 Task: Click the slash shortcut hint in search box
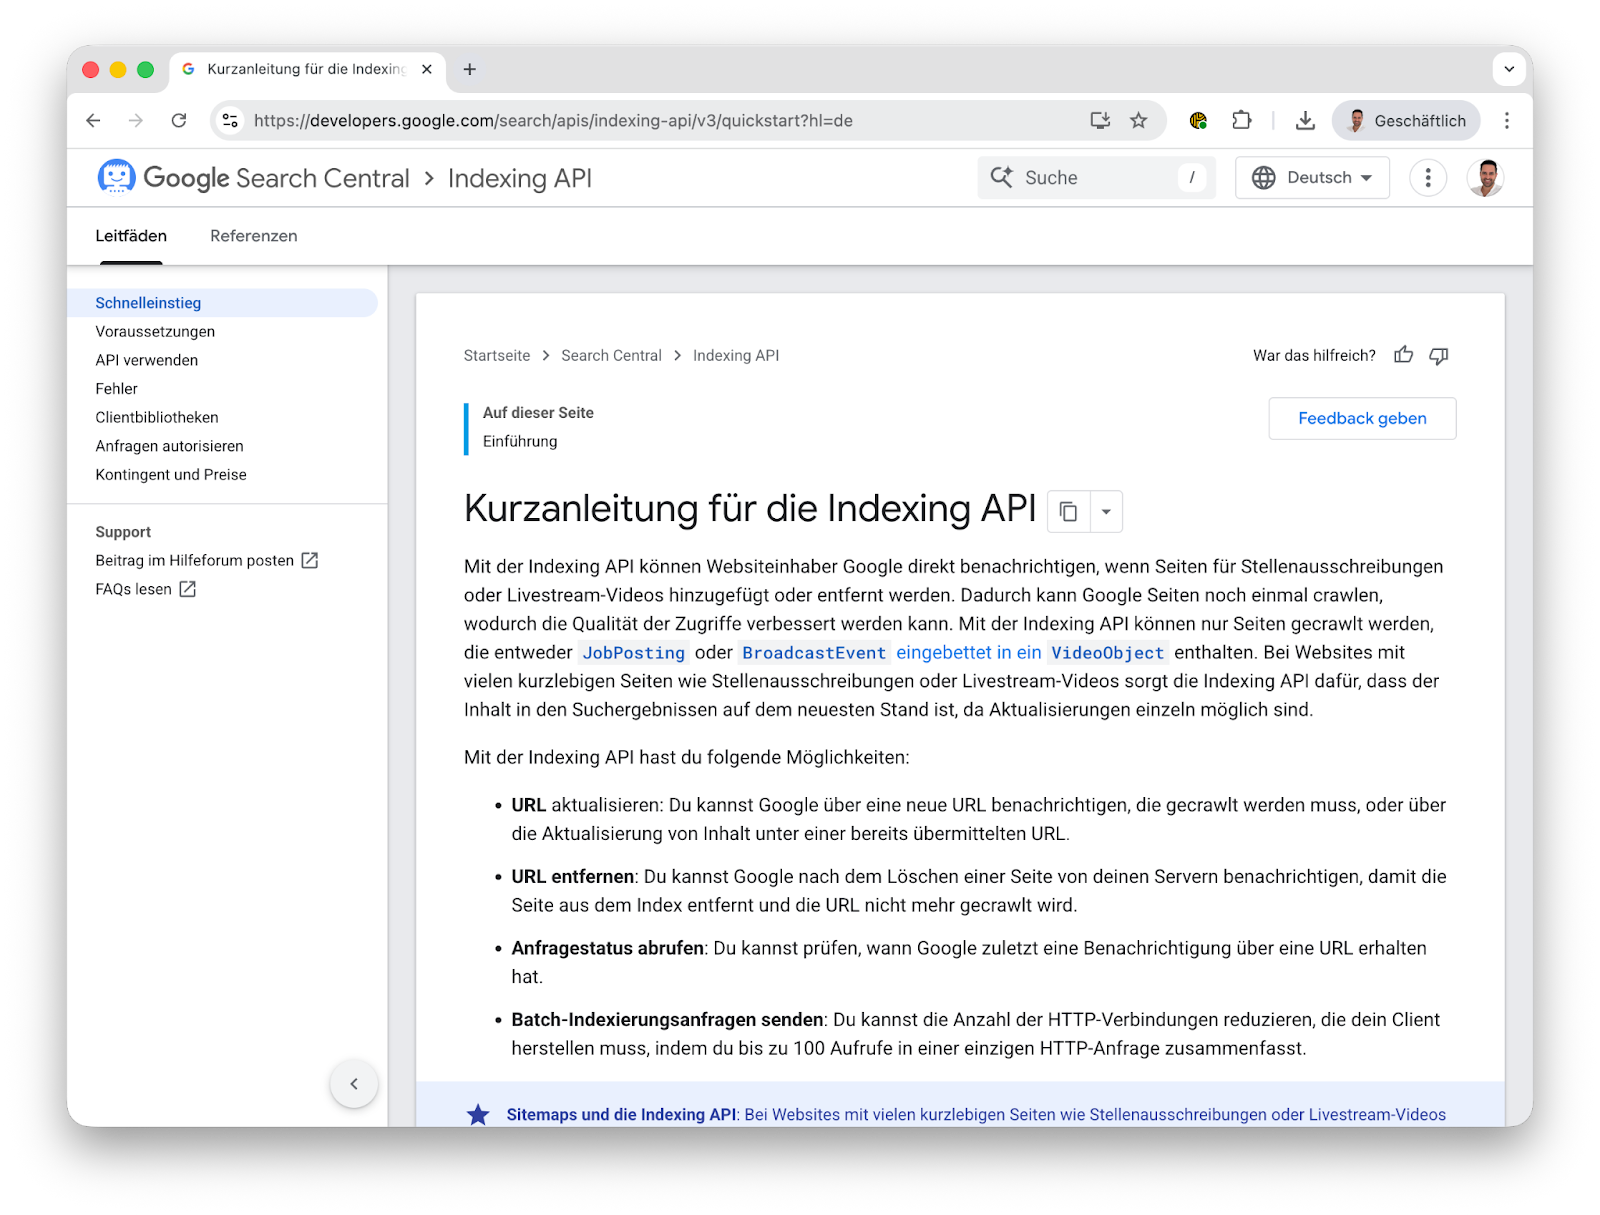(1192, 178)
